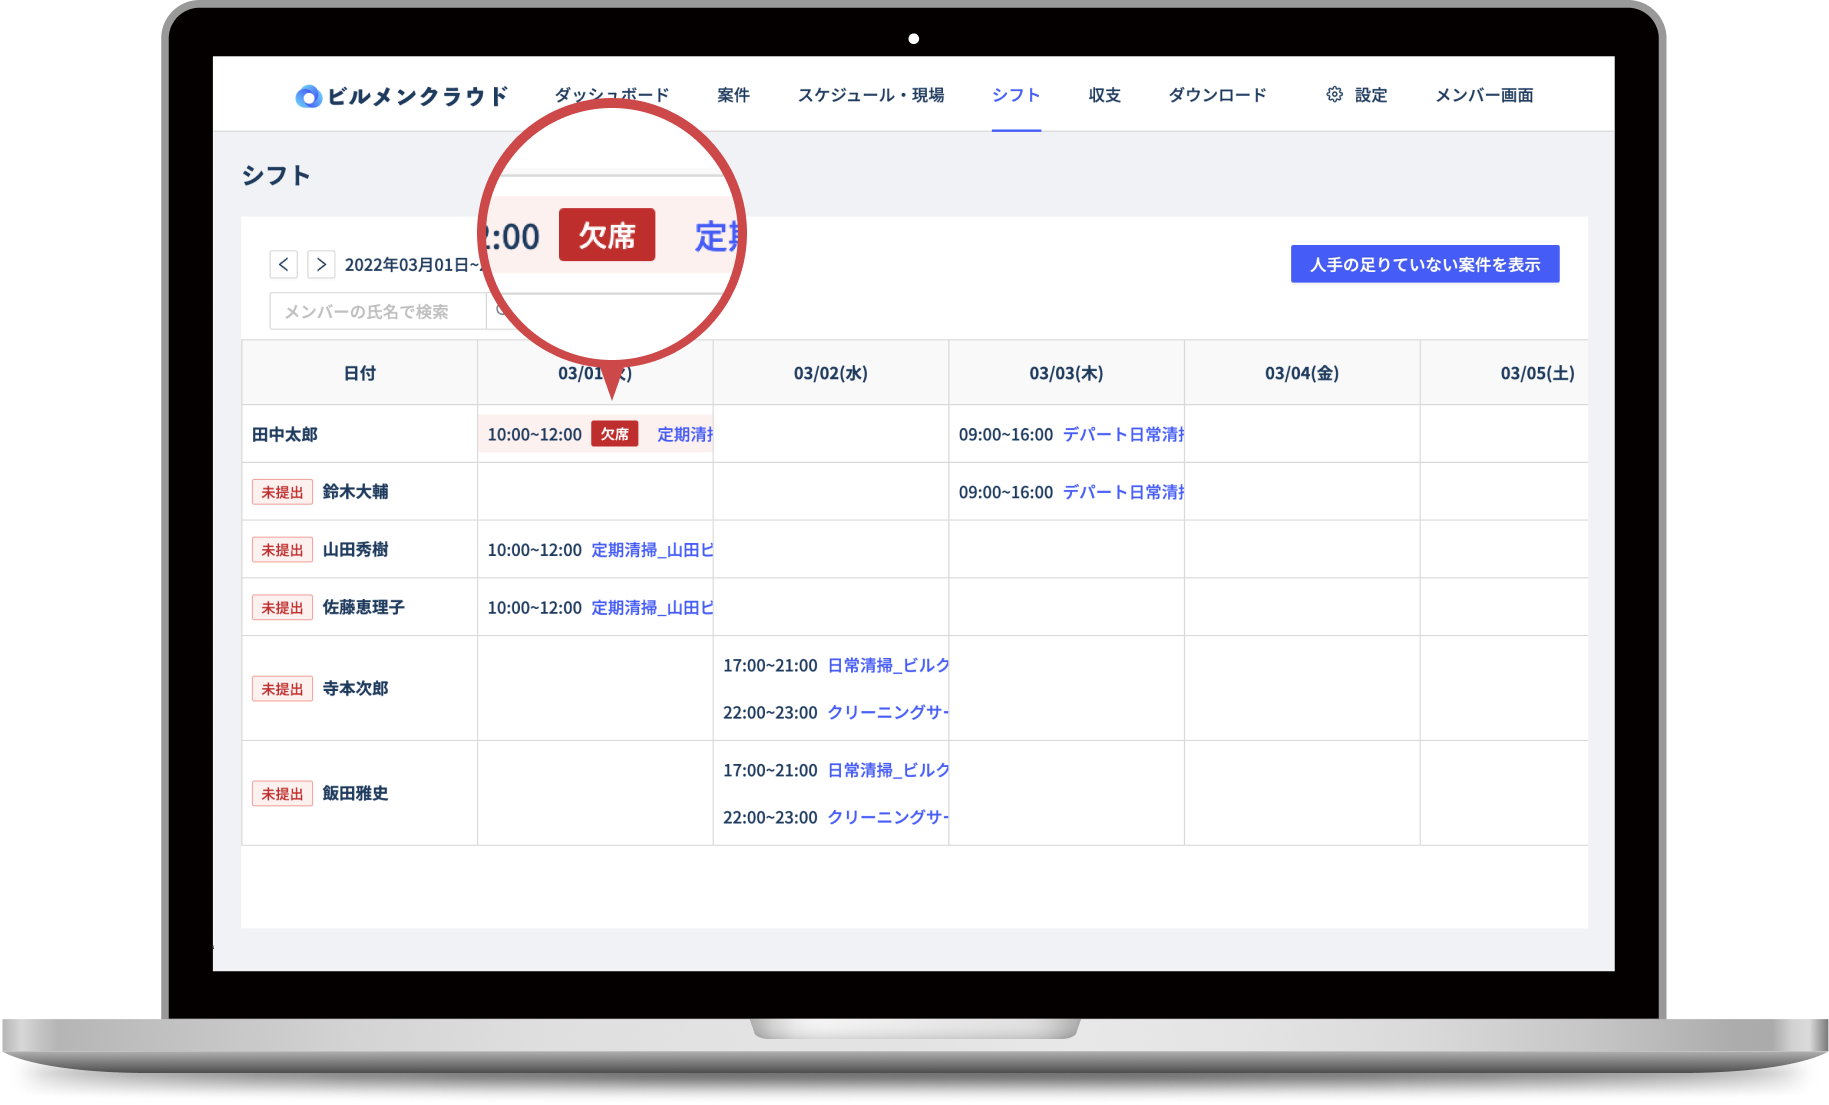Screen dimensions: 1829x1105
Task: Open スケジュール・現場 menu item
Action: pos(871,95)
